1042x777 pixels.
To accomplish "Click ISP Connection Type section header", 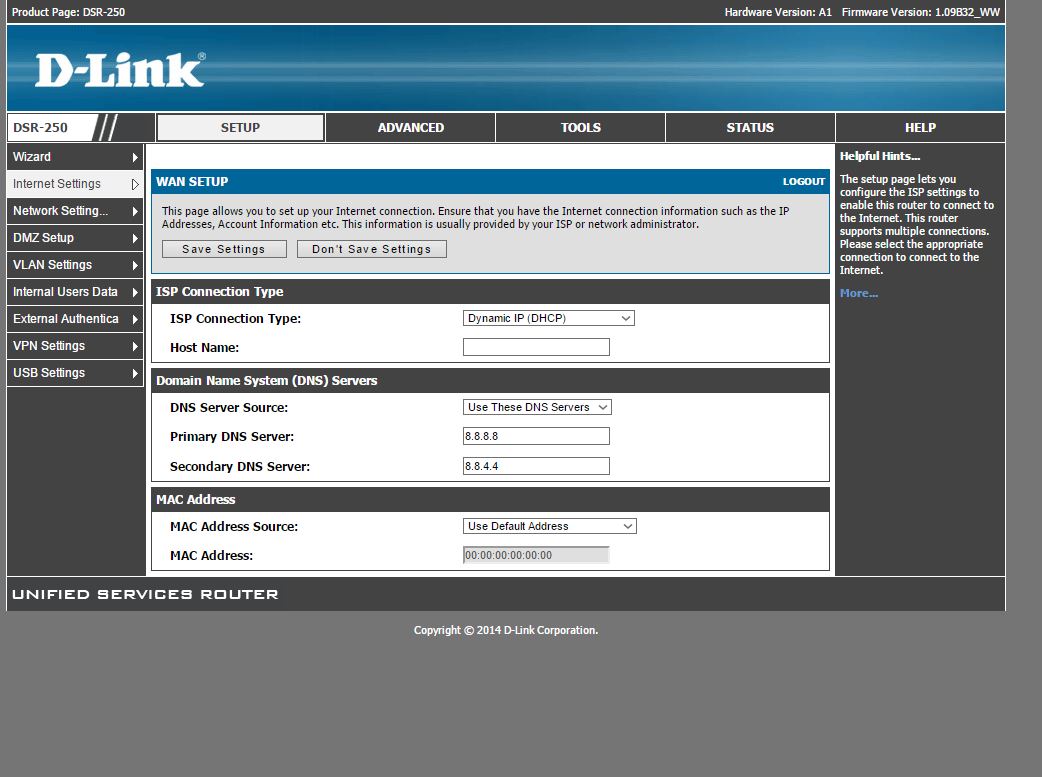I will [x=490, y=292].
